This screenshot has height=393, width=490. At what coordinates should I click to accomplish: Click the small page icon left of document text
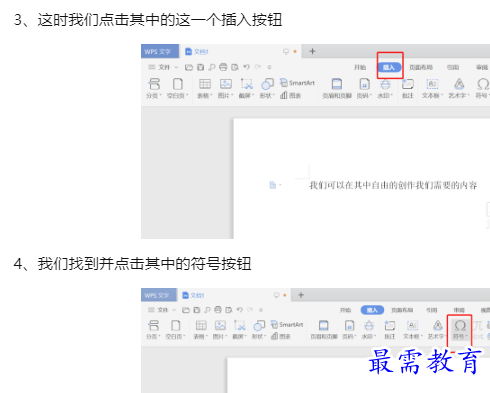(x=273, y=185)
